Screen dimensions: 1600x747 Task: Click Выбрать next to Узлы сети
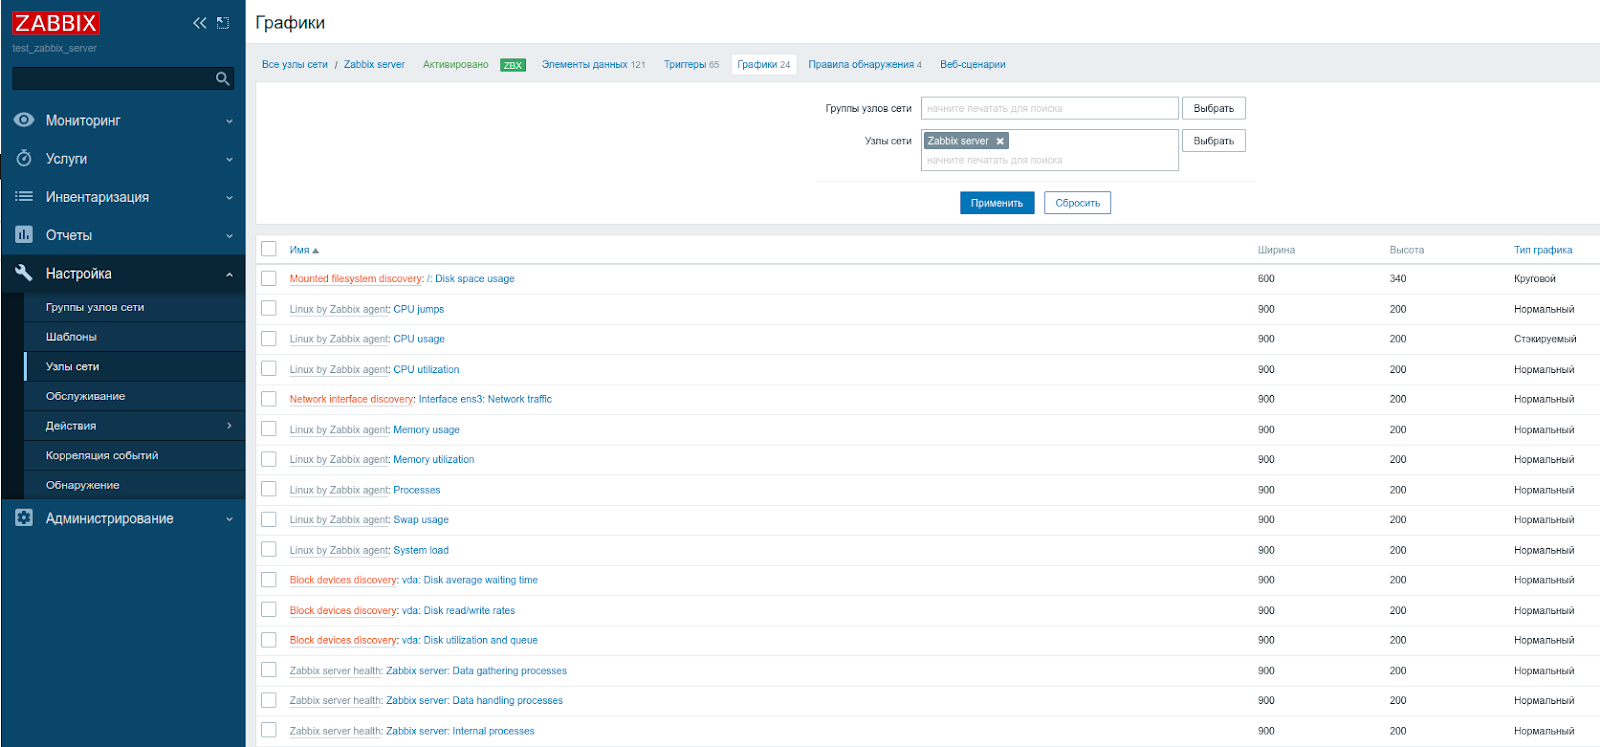pyautogui.click(x=1214, y=141)
